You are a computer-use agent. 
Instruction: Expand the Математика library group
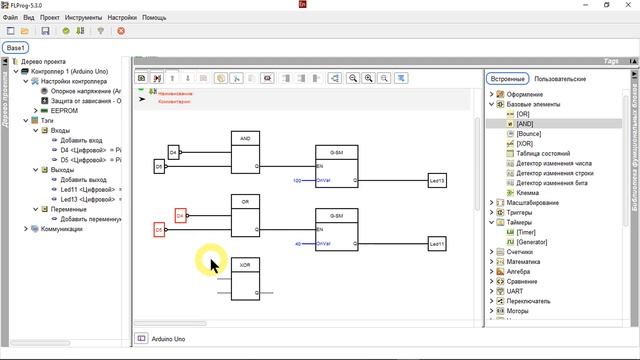[491, 262]
